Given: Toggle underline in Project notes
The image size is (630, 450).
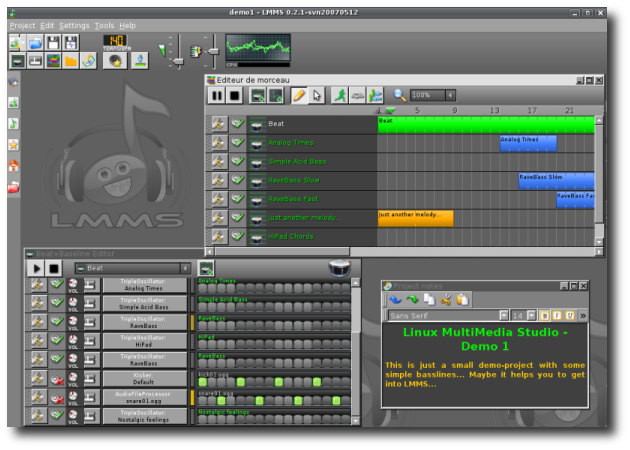Looking at the screenshot, I should [x=570, y=316].
